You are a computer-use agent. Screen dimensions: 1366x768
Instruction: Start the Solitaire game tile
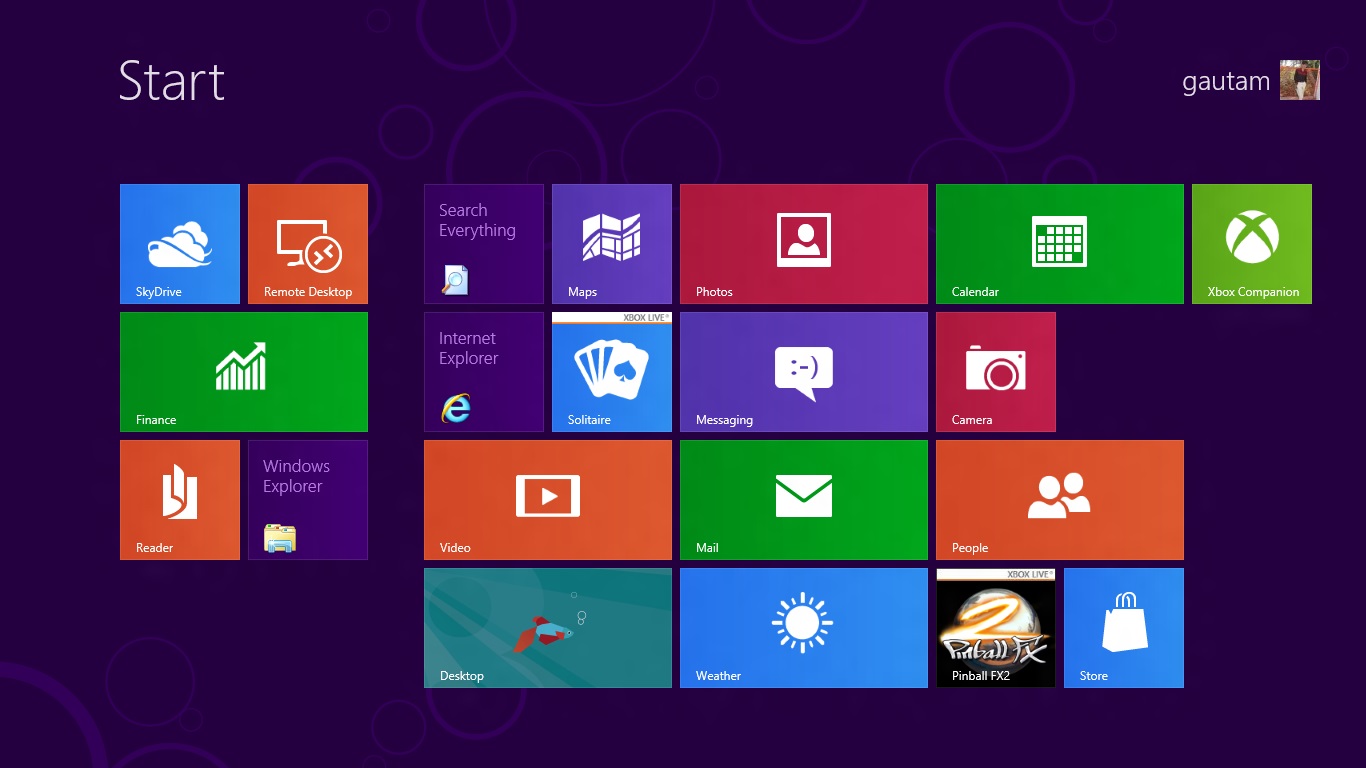tap(612, 372)
